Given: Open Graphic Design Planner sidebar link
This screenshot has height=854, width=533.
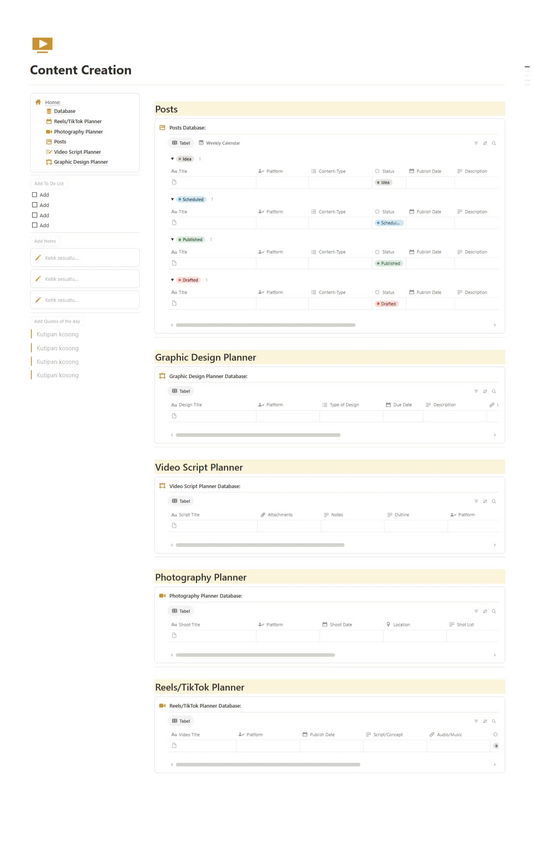Looking at the screenshot, I should click(81, 162).
